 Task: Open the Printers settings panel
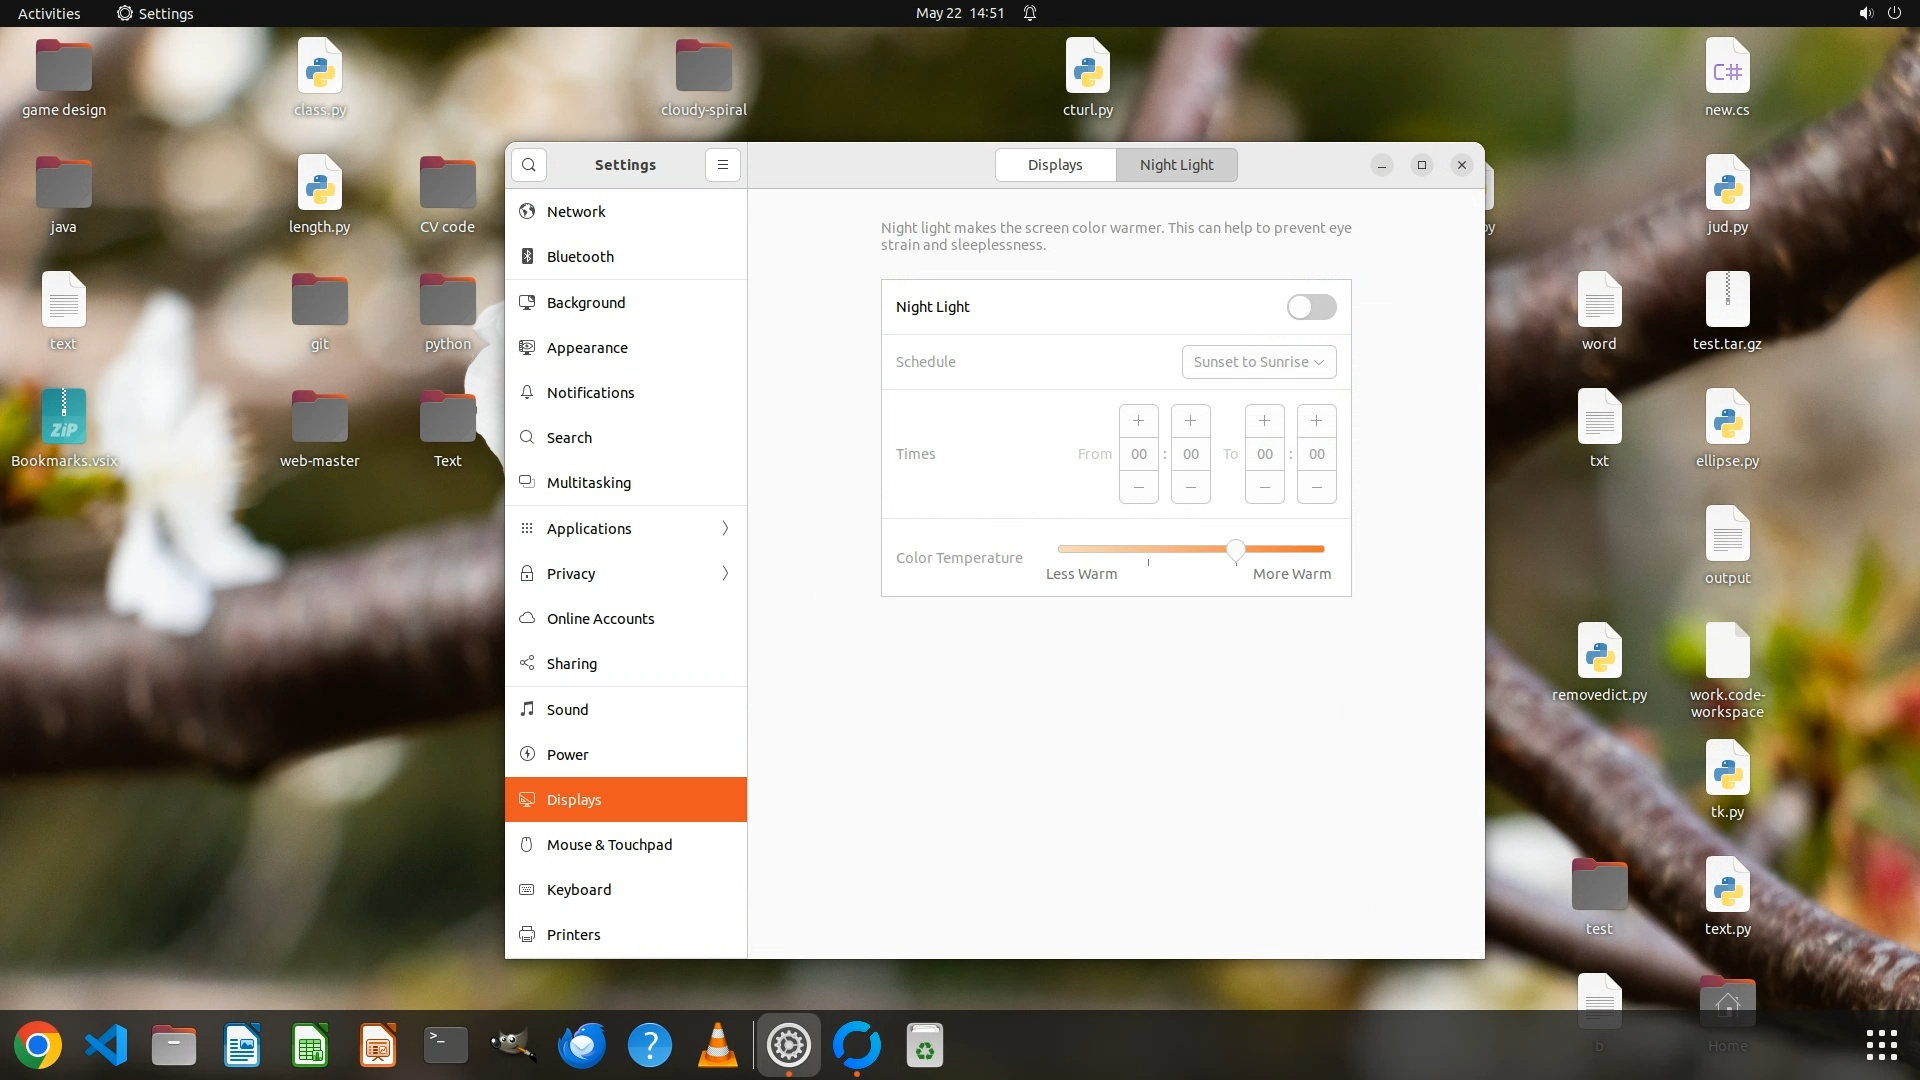tap(573, 935)
